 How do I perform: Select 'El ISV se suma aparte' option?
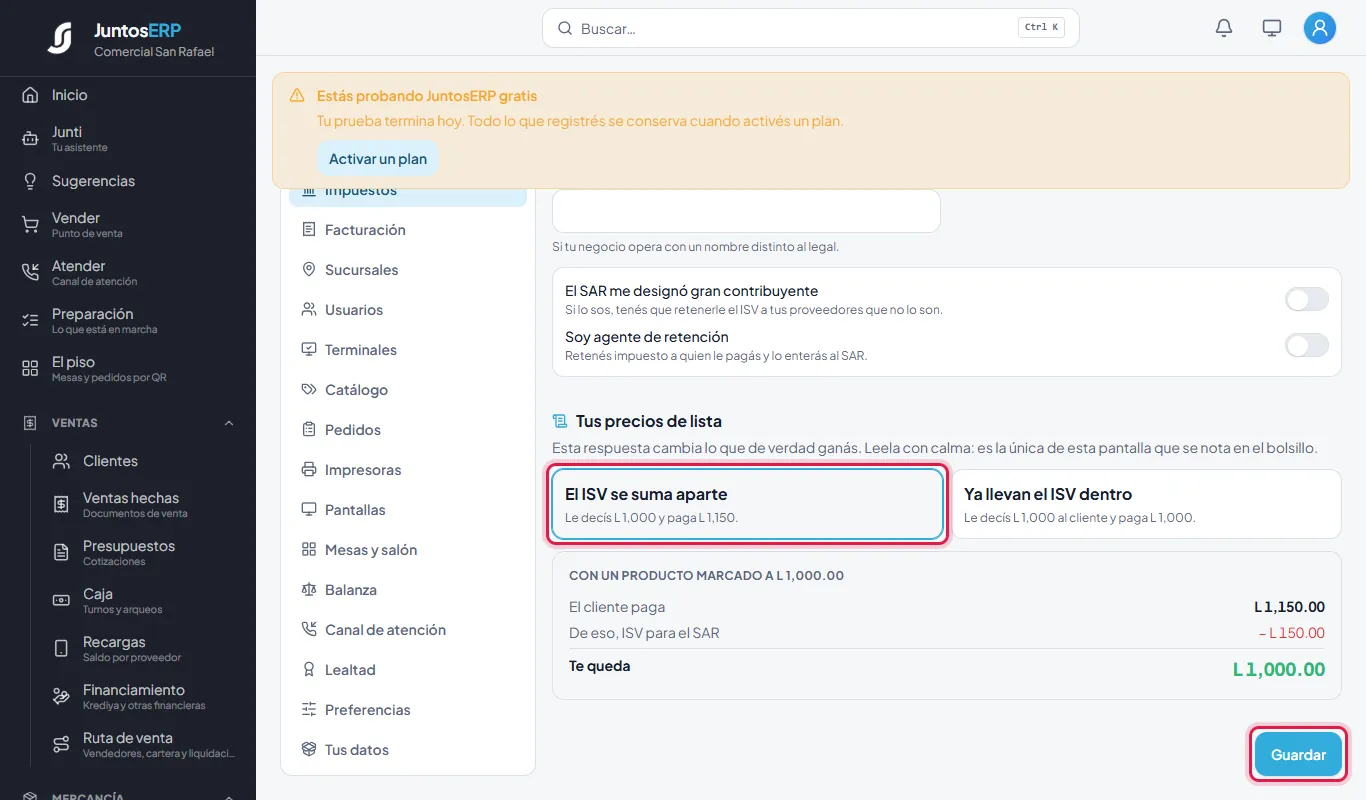tap(747, 504)
